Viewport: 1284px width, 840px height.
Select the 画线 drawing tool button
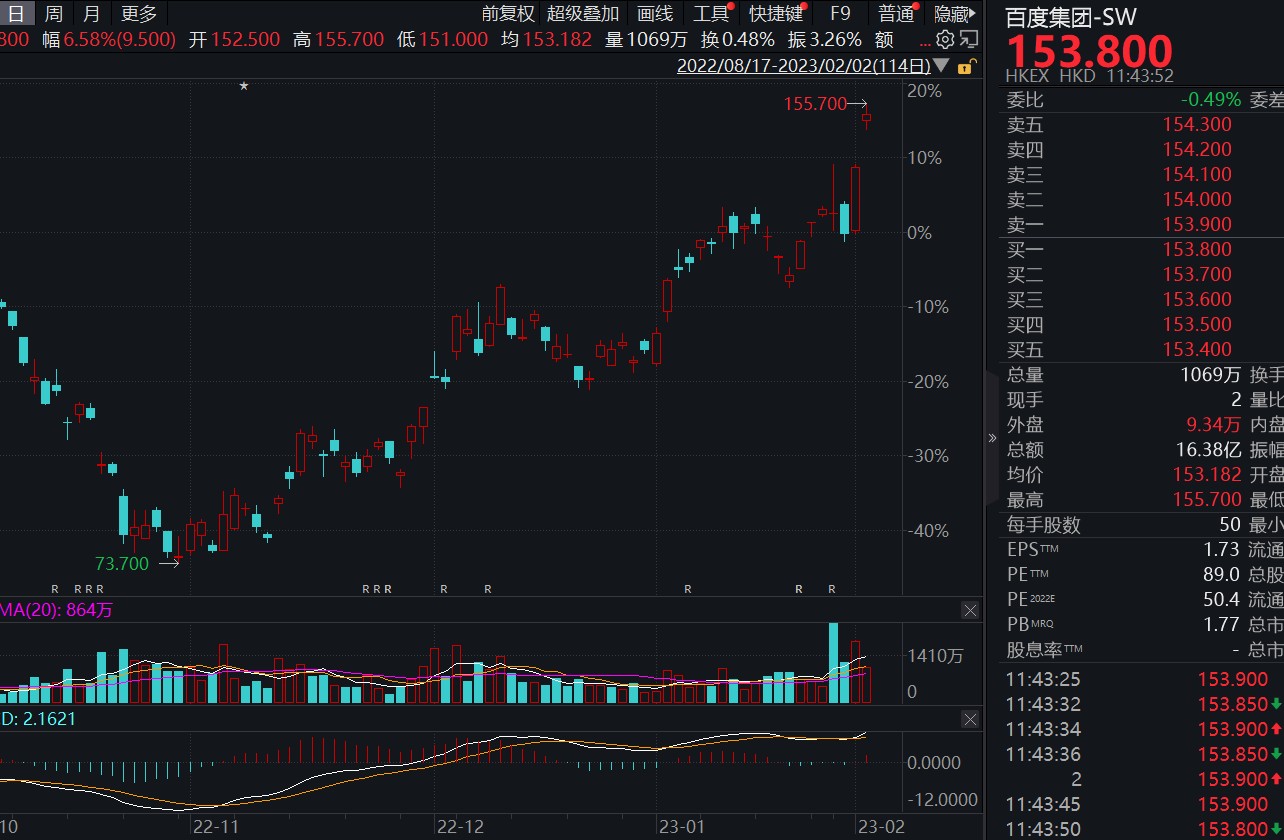click(x=655, y=14)
